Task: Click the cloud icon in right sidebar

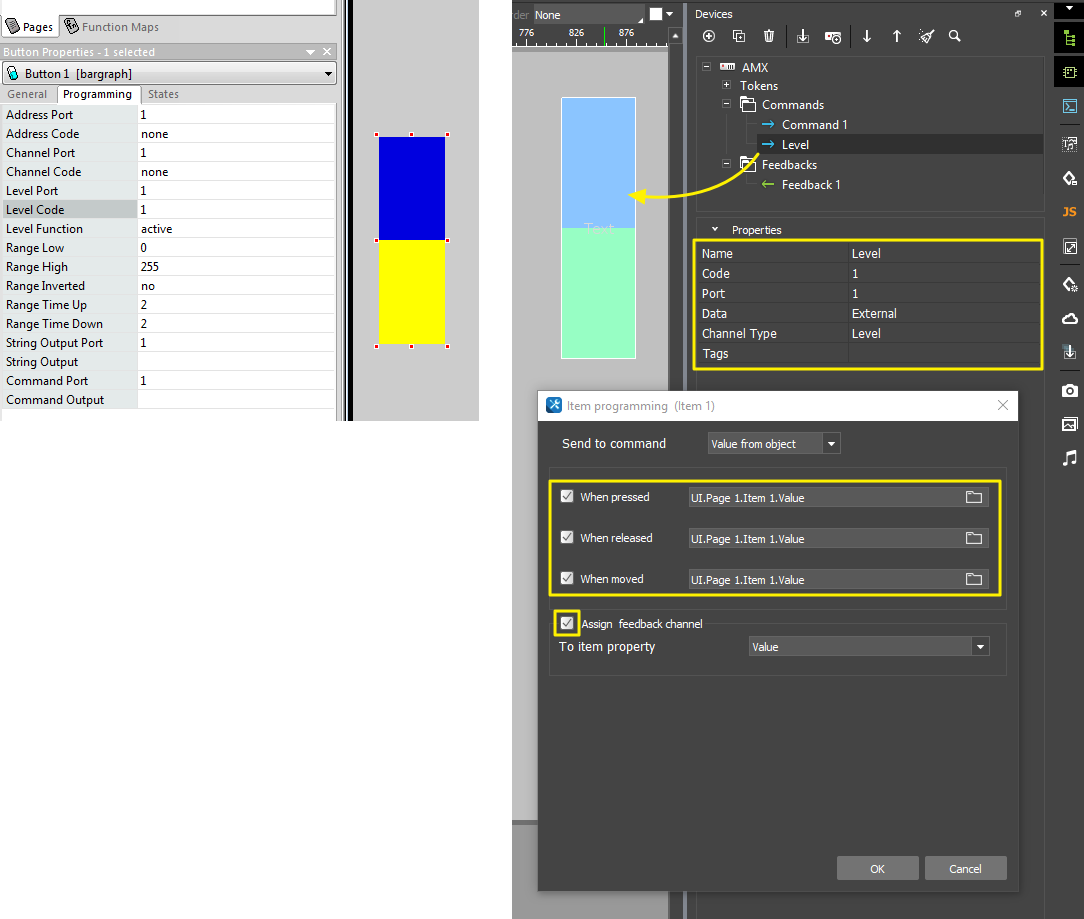Action: pos(1069,319)
